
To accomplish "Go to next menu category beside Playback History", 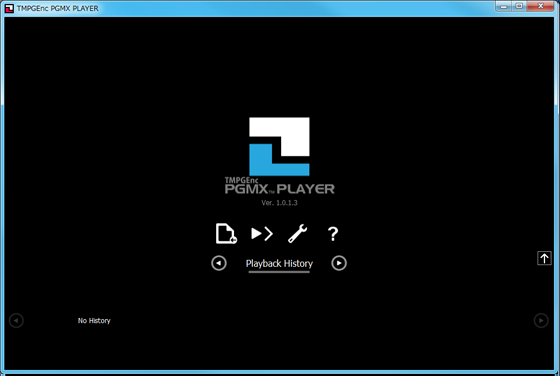I will 339,263.
